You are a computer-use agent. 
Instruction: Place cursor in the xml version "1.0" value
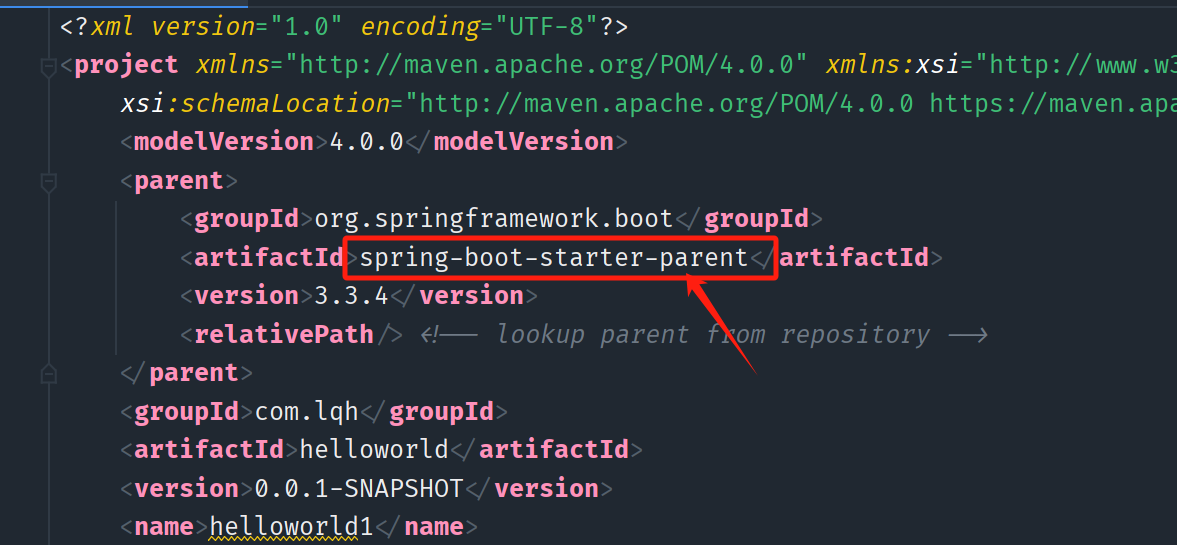coord(308,28)
